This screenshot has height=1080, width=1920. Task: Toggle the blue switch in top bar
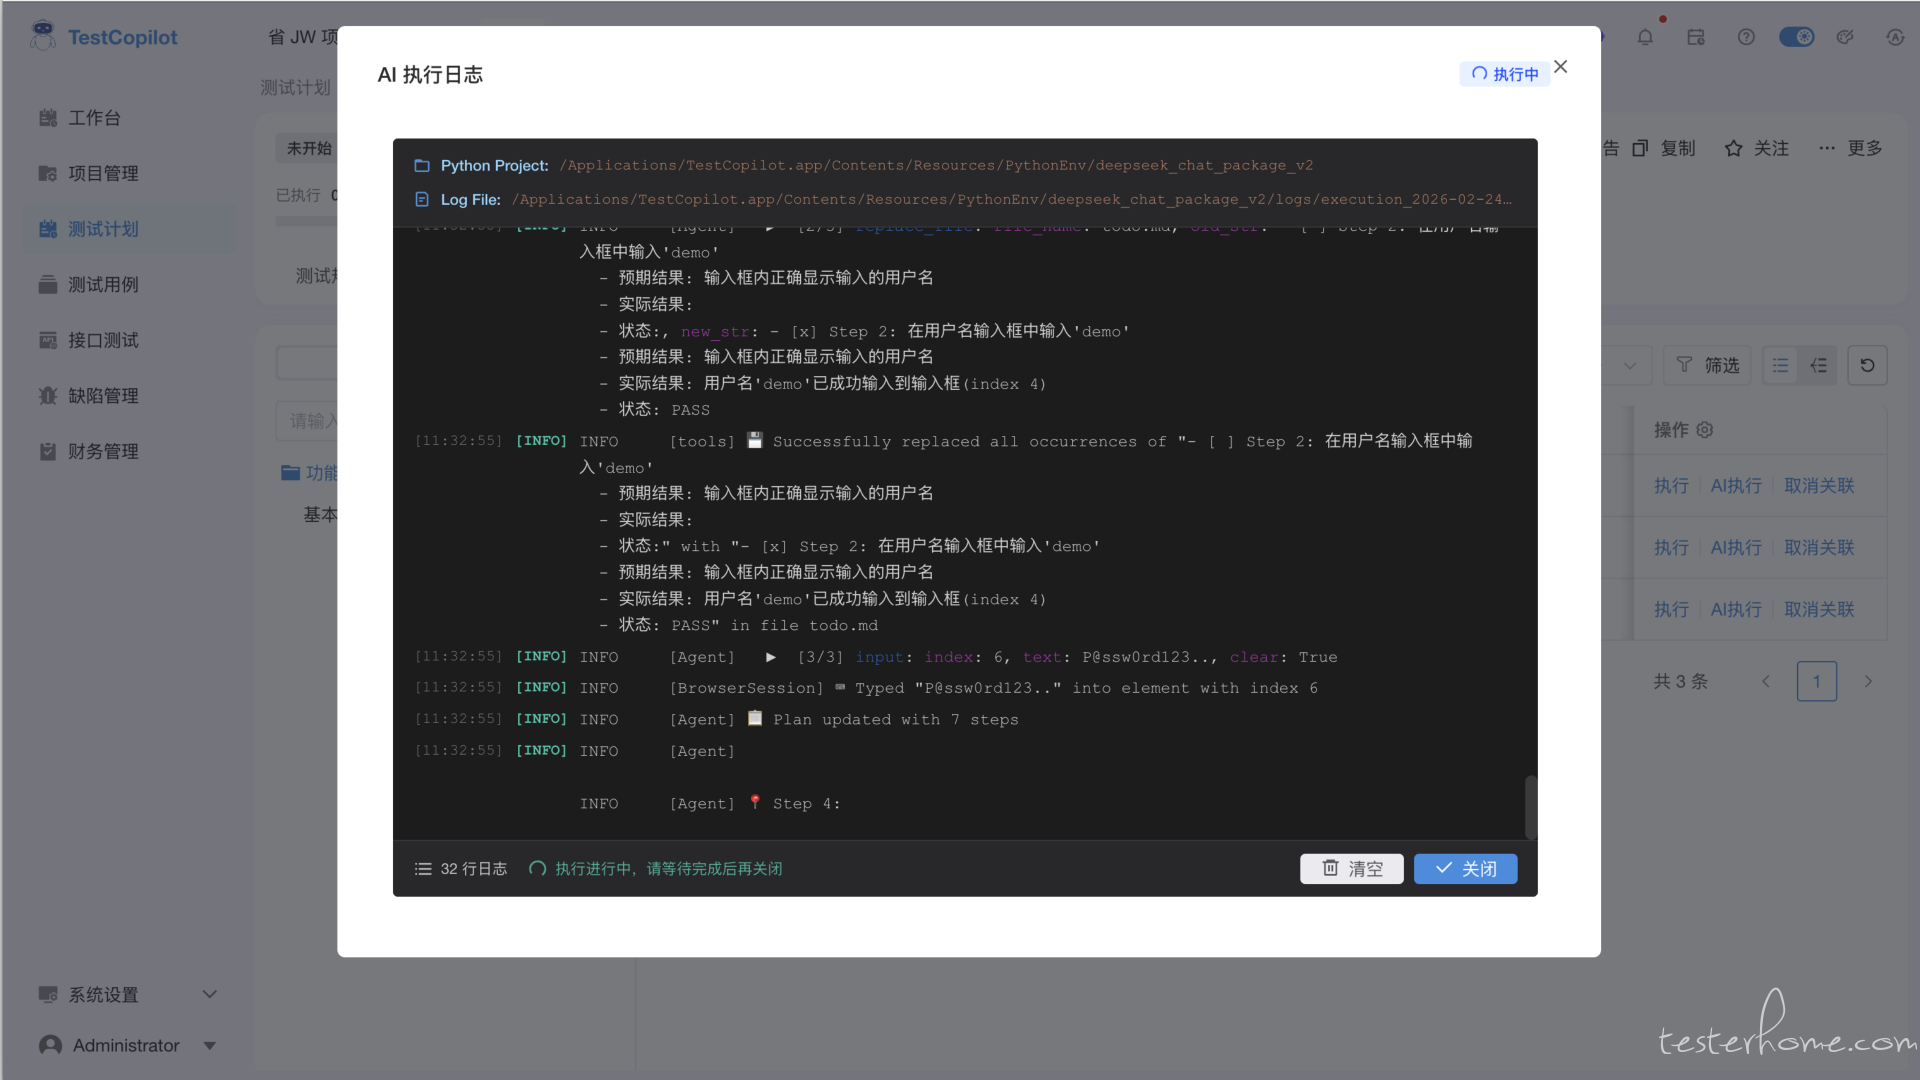click(x=1796, y=37)
